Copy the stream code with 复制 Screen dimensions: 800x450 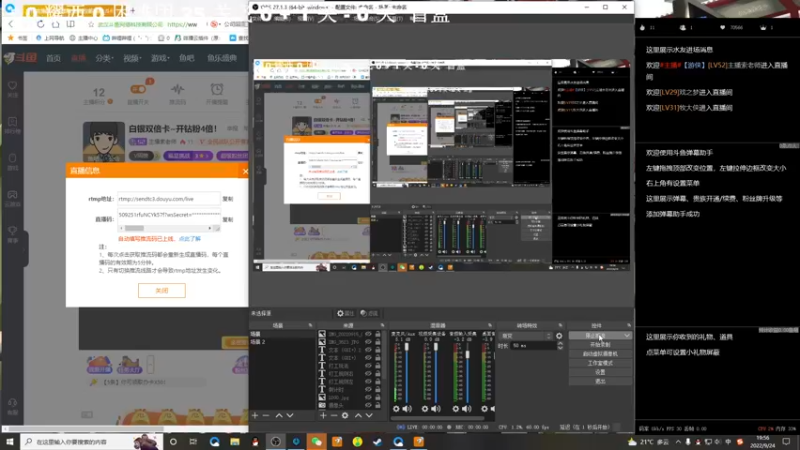[x=228, y=219]
